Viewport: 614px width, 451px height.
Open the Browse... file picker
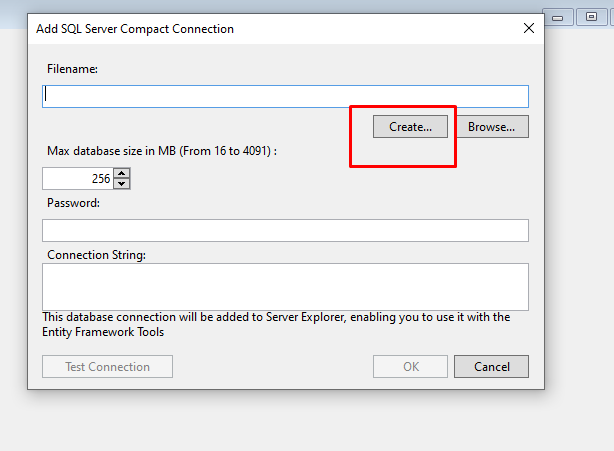click(492, 126)
